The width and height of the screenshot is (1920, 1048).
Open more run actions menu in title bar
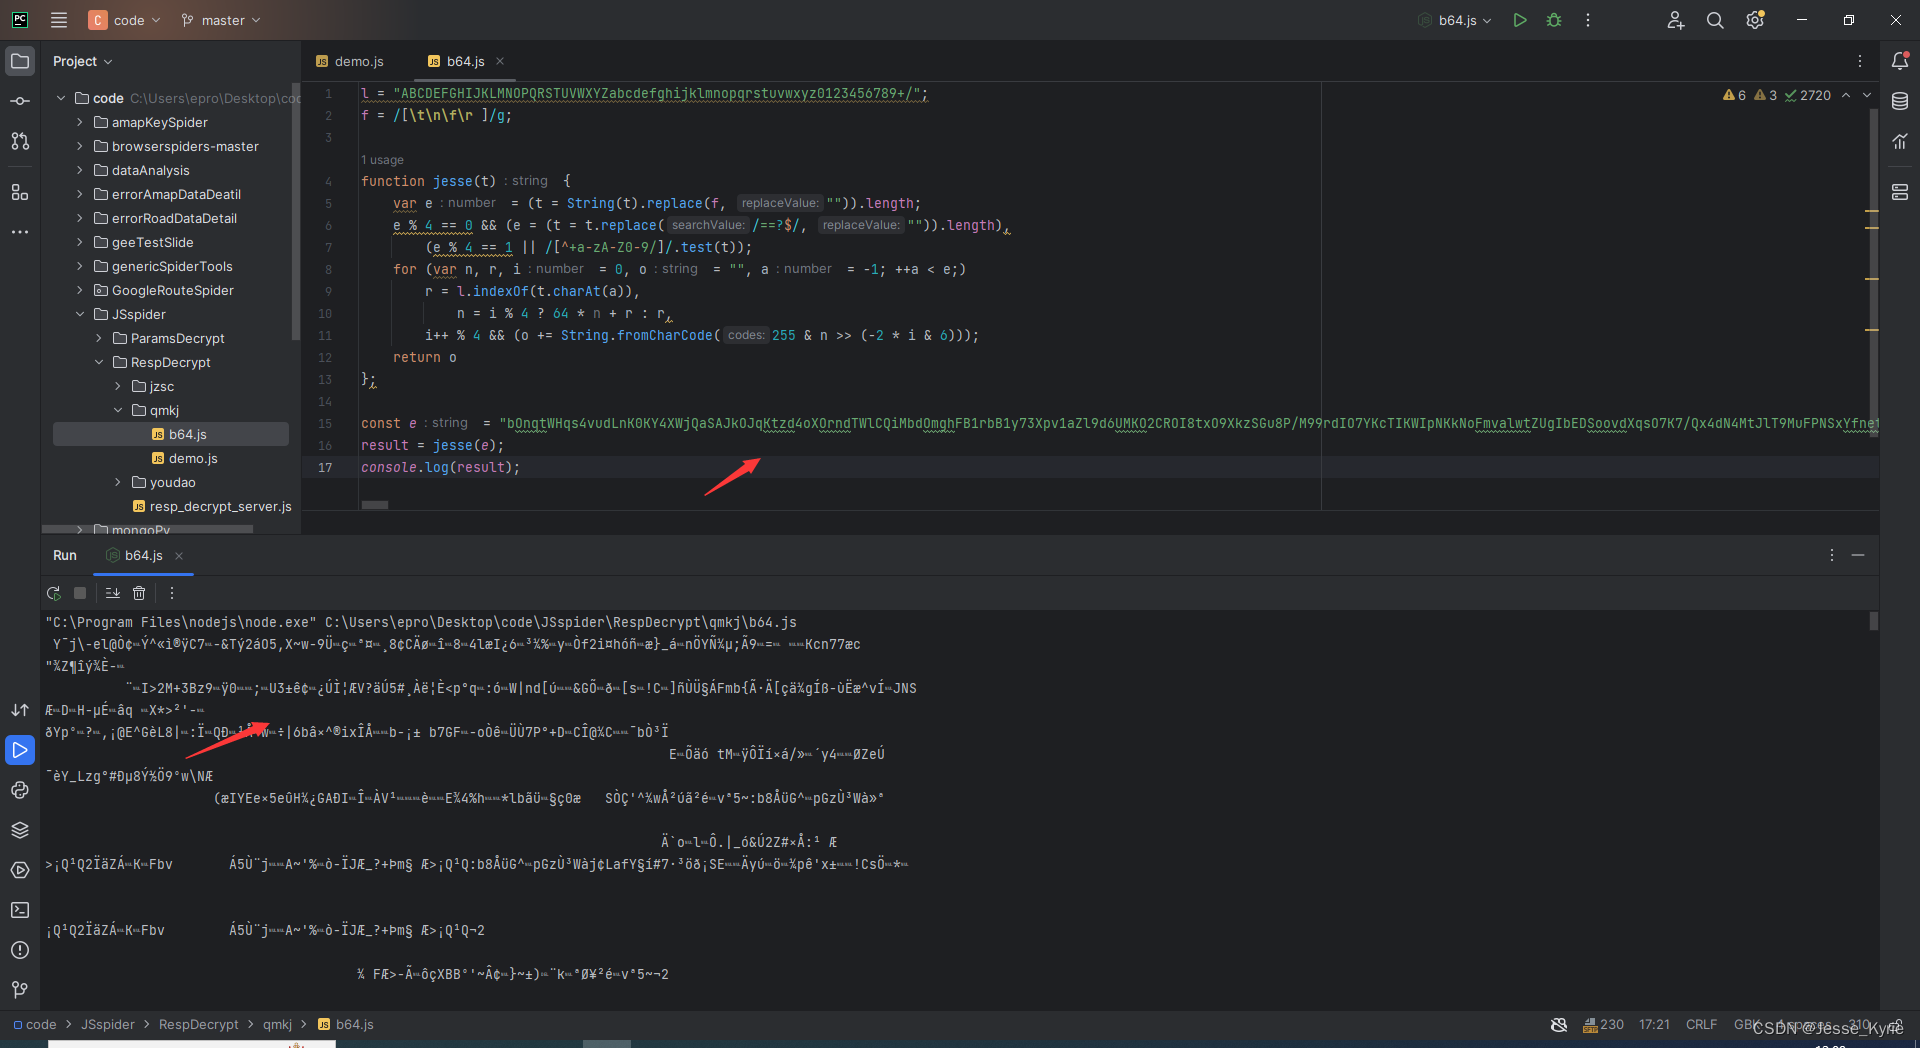pyautogui.click(x=1588, y=20)
